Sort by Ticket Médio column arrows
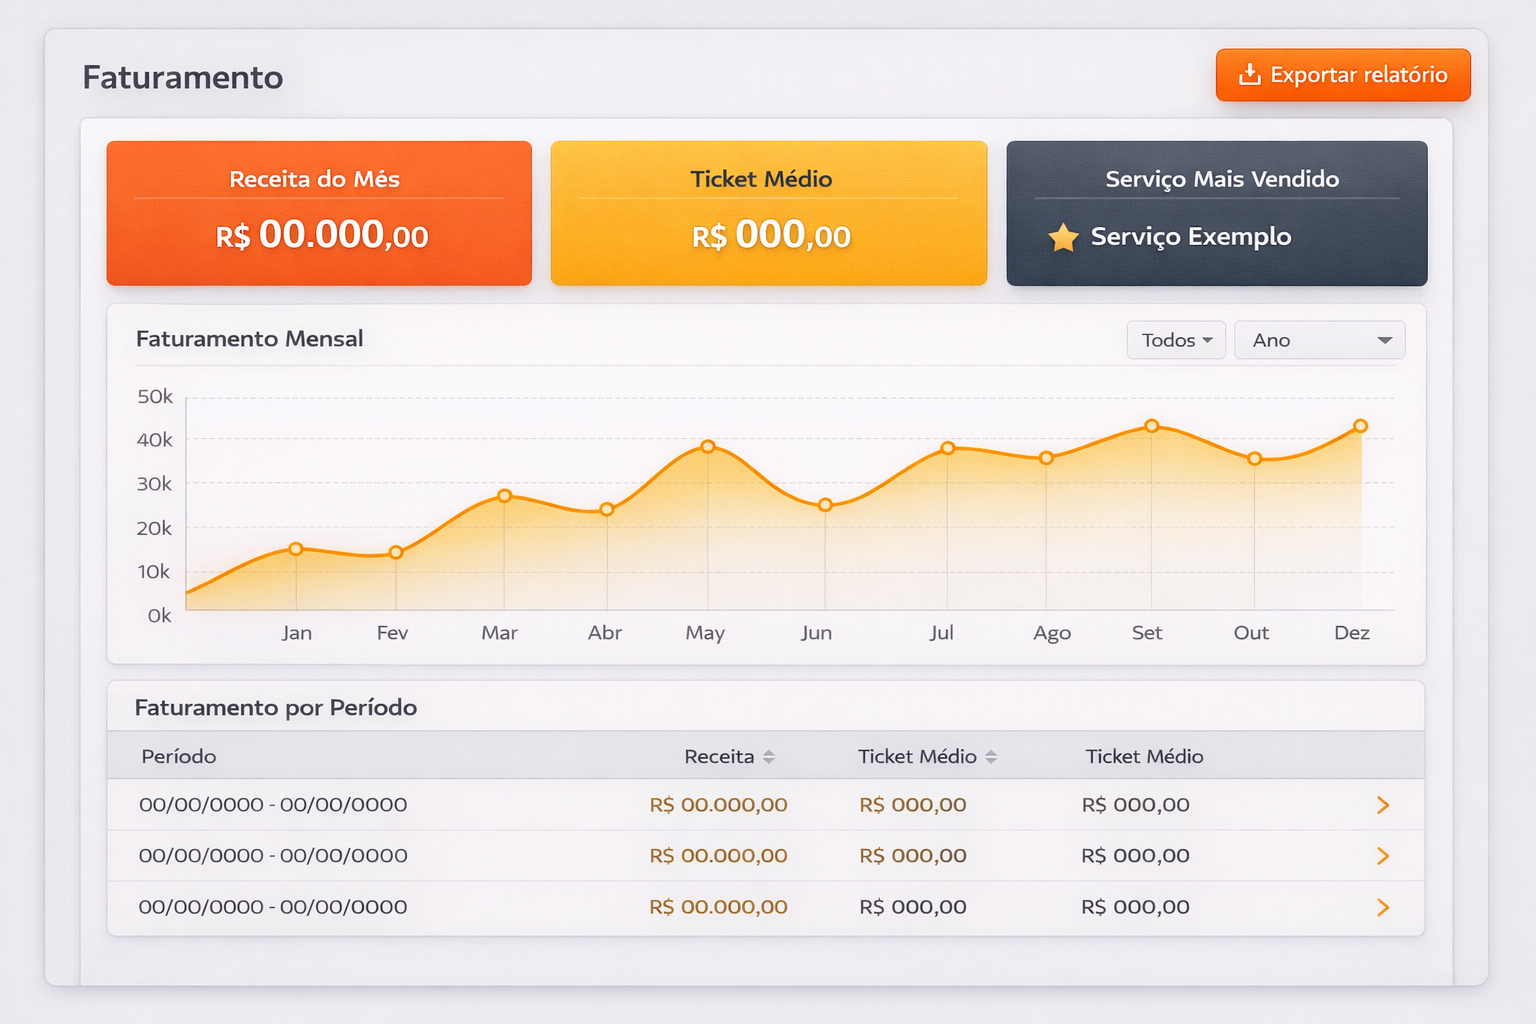This screenshot has height=1024, width=1536. click(990, 757)
